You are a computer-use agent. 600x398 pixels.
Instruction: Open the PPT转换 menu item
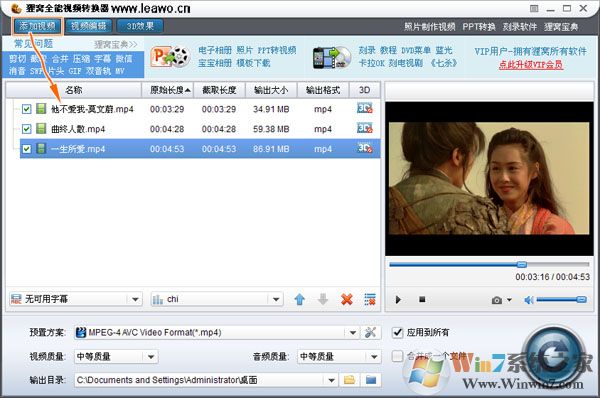coord(479,27)
